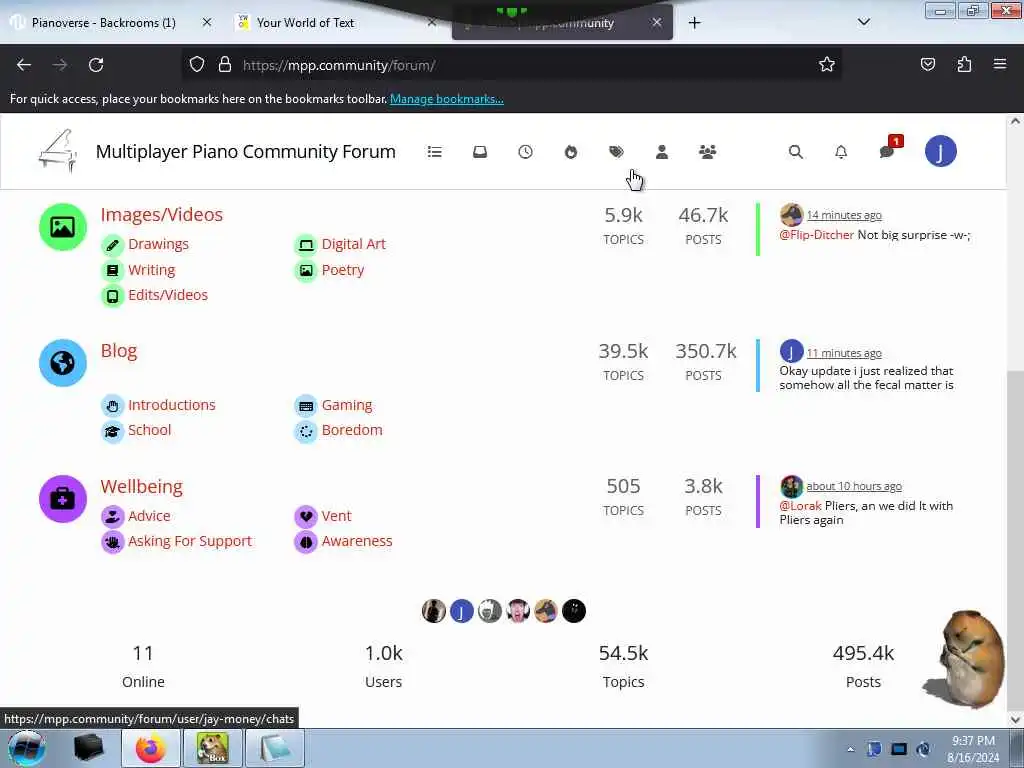The height and width of the screenshot is (768, 1024).
Task: Click the J avatar beside '11 minutes ago'
Action: point(792,352)
